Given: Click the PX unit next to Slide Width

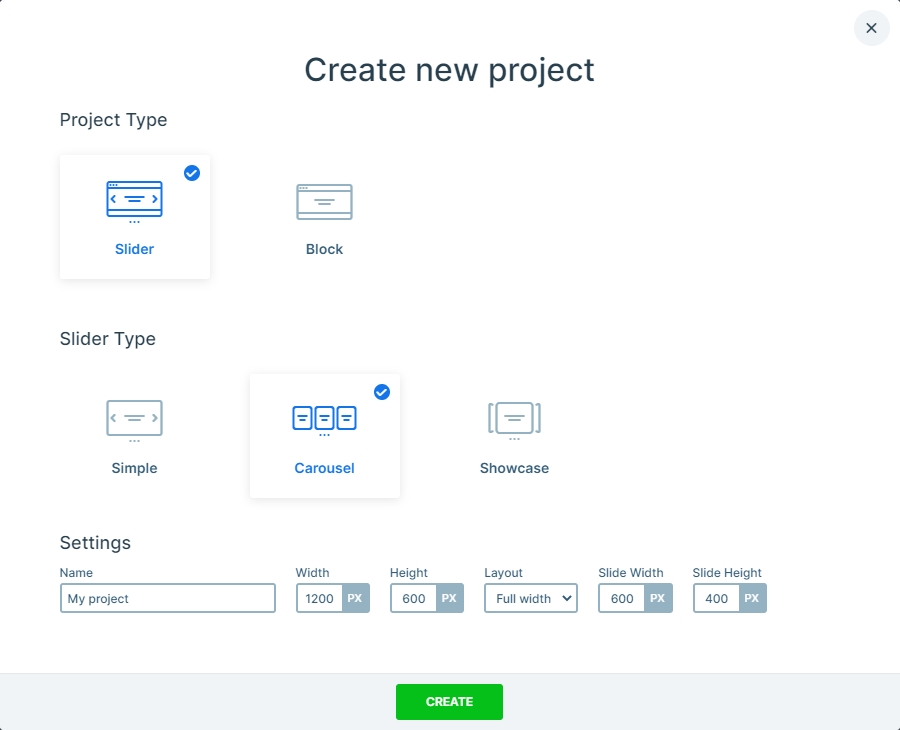Looking at the screenshot, I should pyautogui.click(x=658, y=598).
